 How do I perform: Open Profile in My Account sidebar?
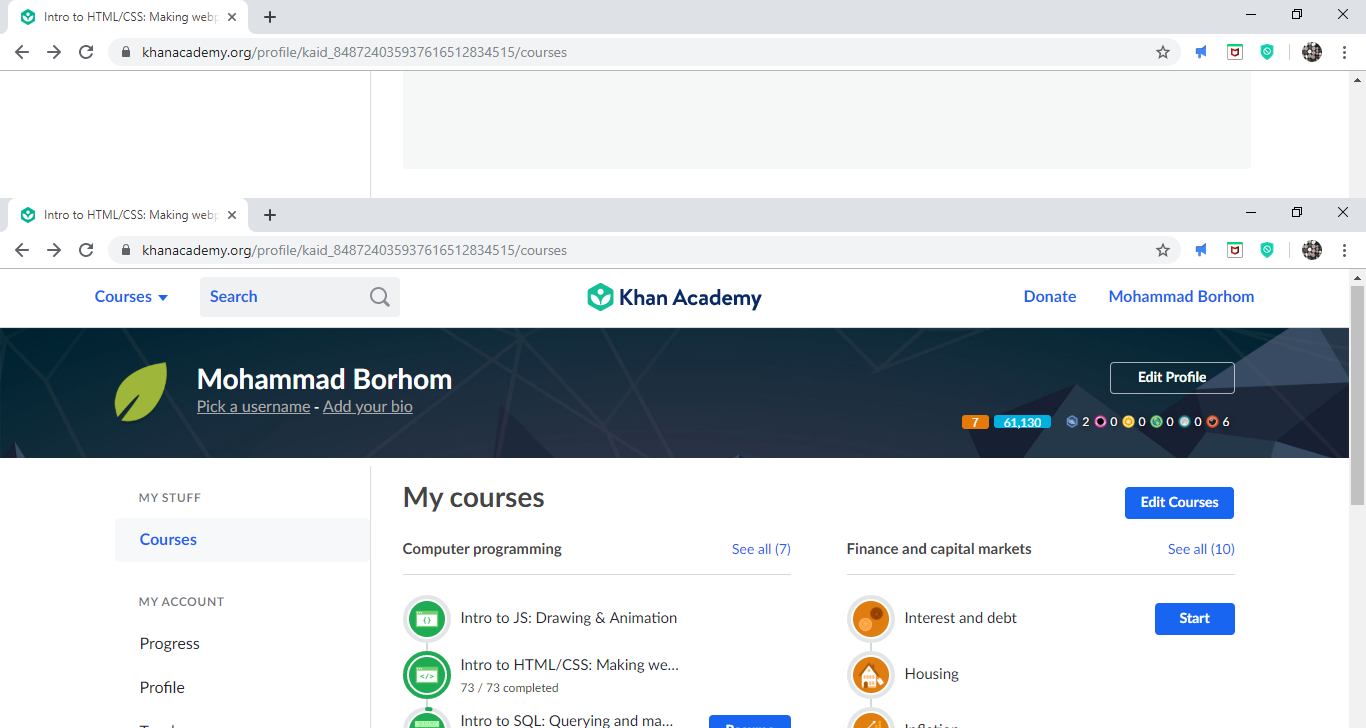coord(162,688)
